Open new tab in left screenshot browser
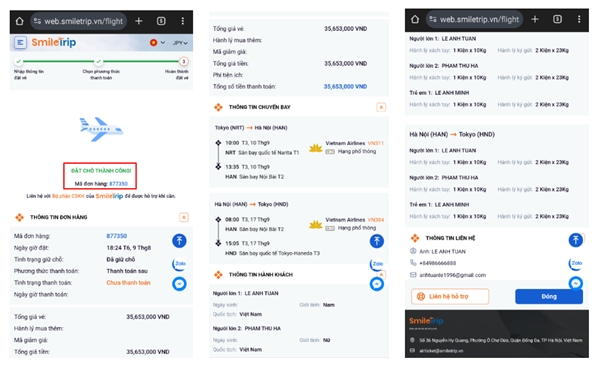Image resolution: width=600 pixels, height=366 pixels. 139,21
